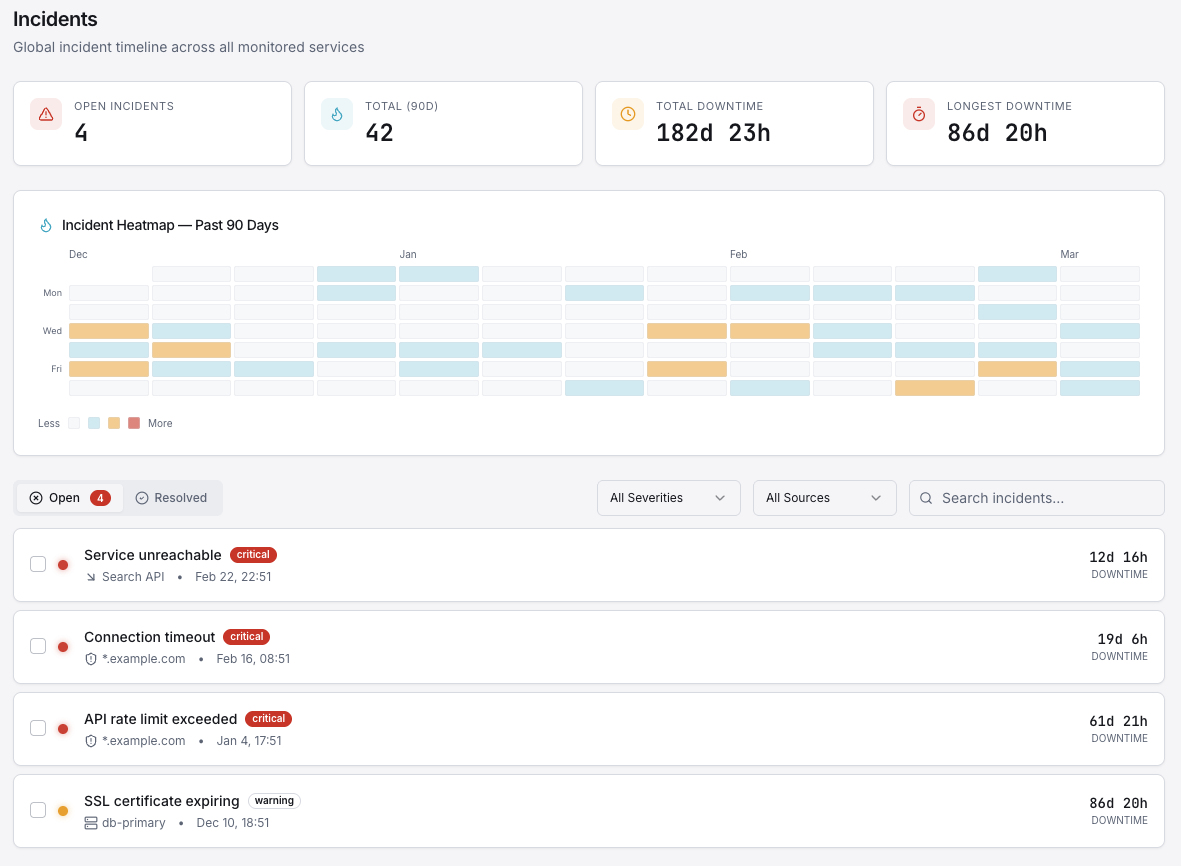Click the warning badge on SSL certificate expiring

[274, 800]
